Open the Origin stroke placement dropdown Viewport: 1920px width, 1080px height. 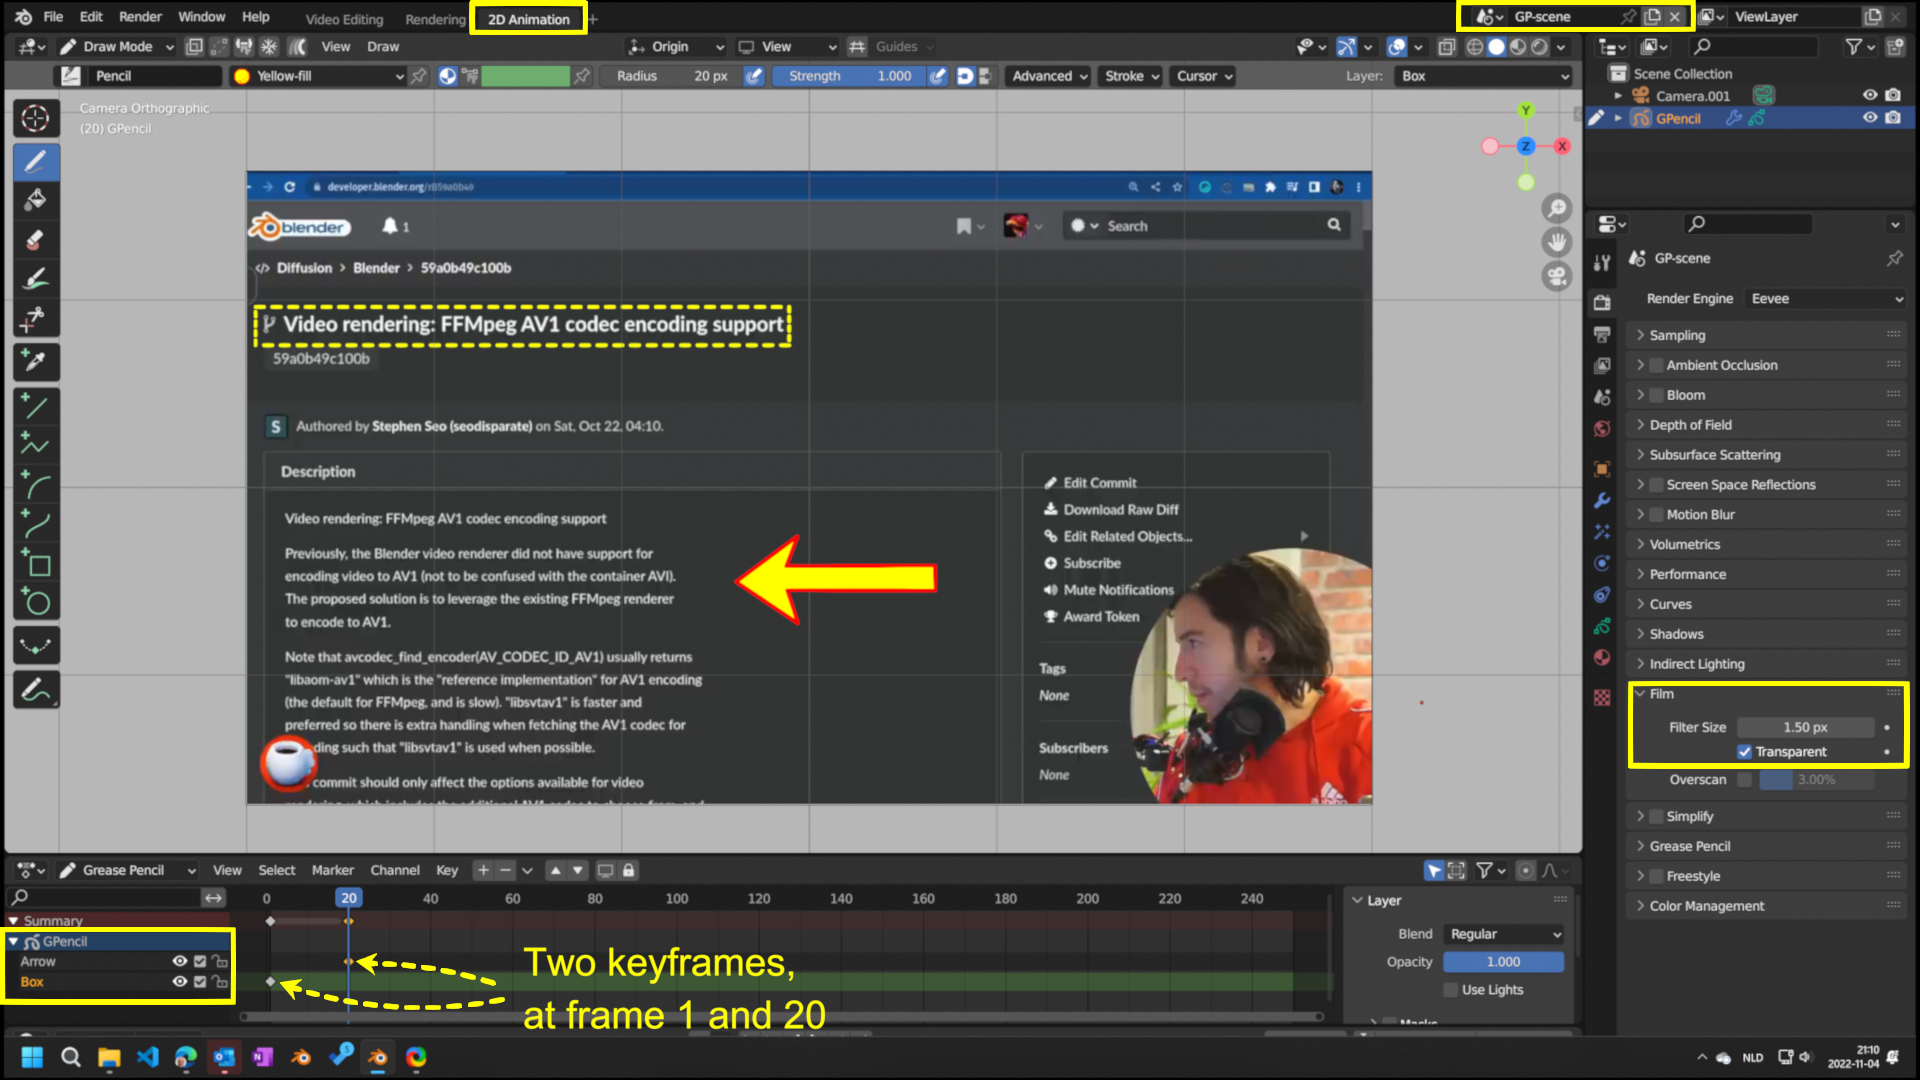click(x=675, y=47)
